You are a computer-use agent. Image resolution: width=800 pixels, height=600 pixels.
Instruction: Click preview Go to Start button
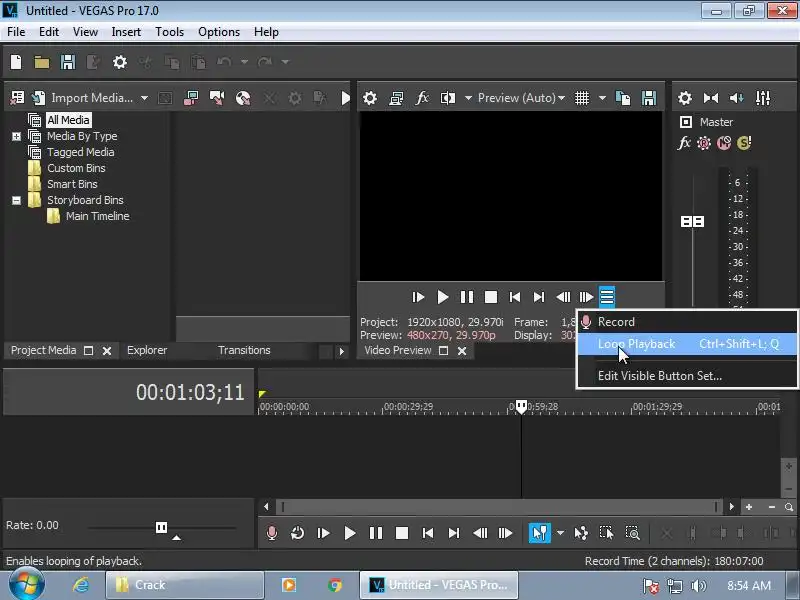515,297
